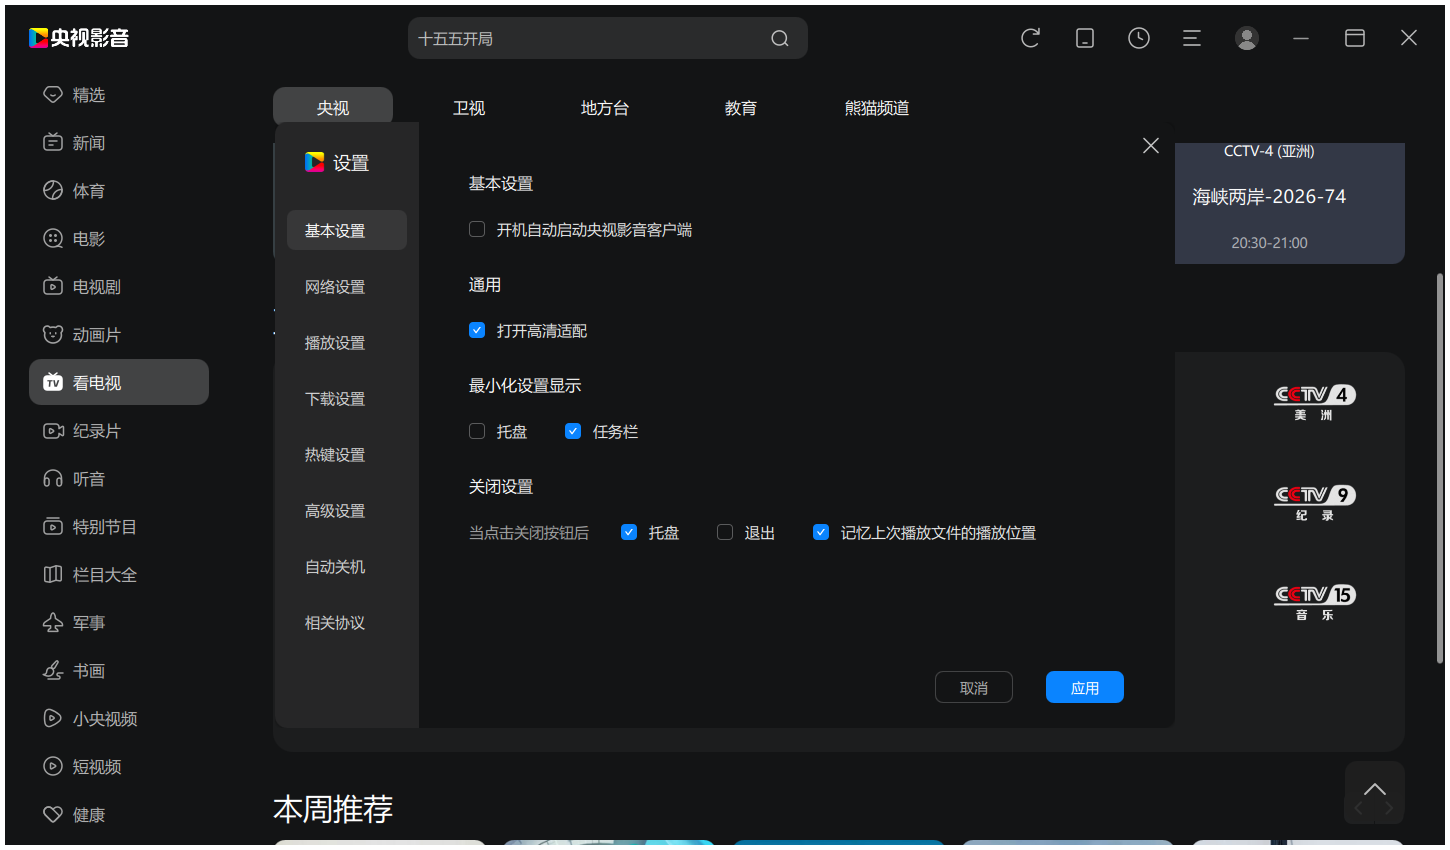Click the user avatar icon
Screen dimensions: 1450x850
point(1246,37)
